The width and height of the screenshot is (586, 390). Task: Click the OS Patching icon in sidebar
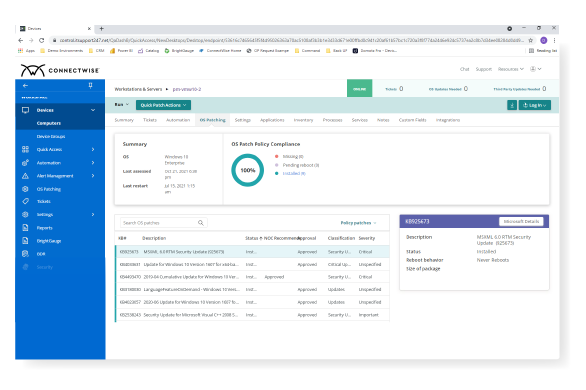pyautogui.click(x=25, y=189)
